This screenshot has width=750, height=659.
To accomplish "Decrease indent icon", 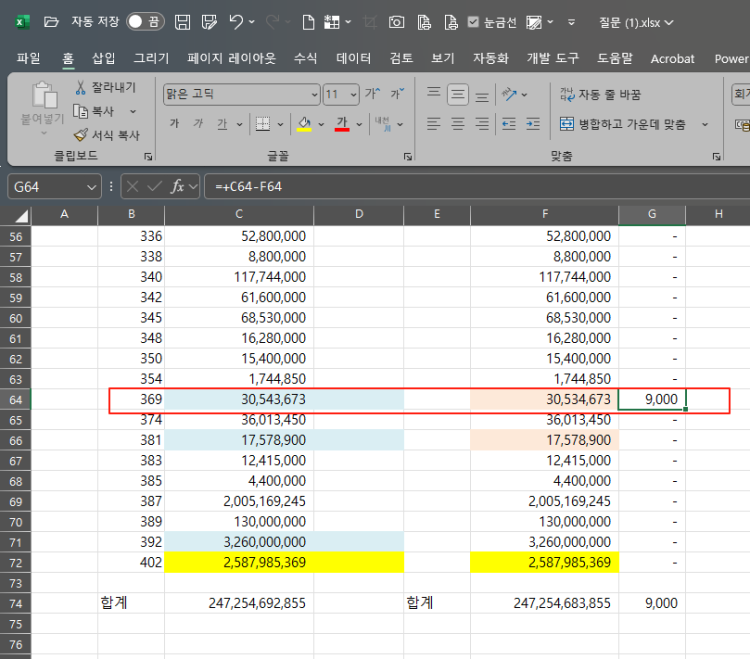I will (509, 124).
